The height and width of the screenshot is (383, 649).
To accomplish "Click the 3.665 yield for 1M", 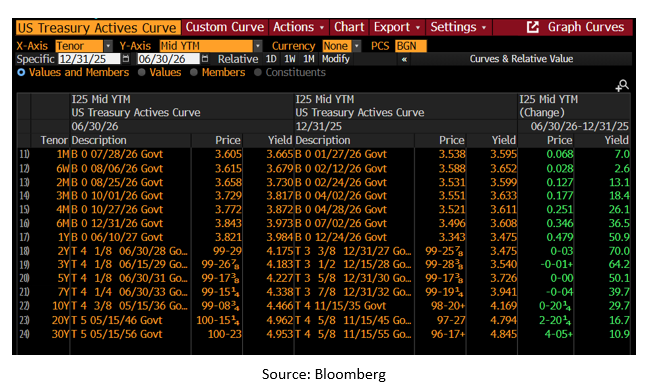I will (x=279, y=154).
